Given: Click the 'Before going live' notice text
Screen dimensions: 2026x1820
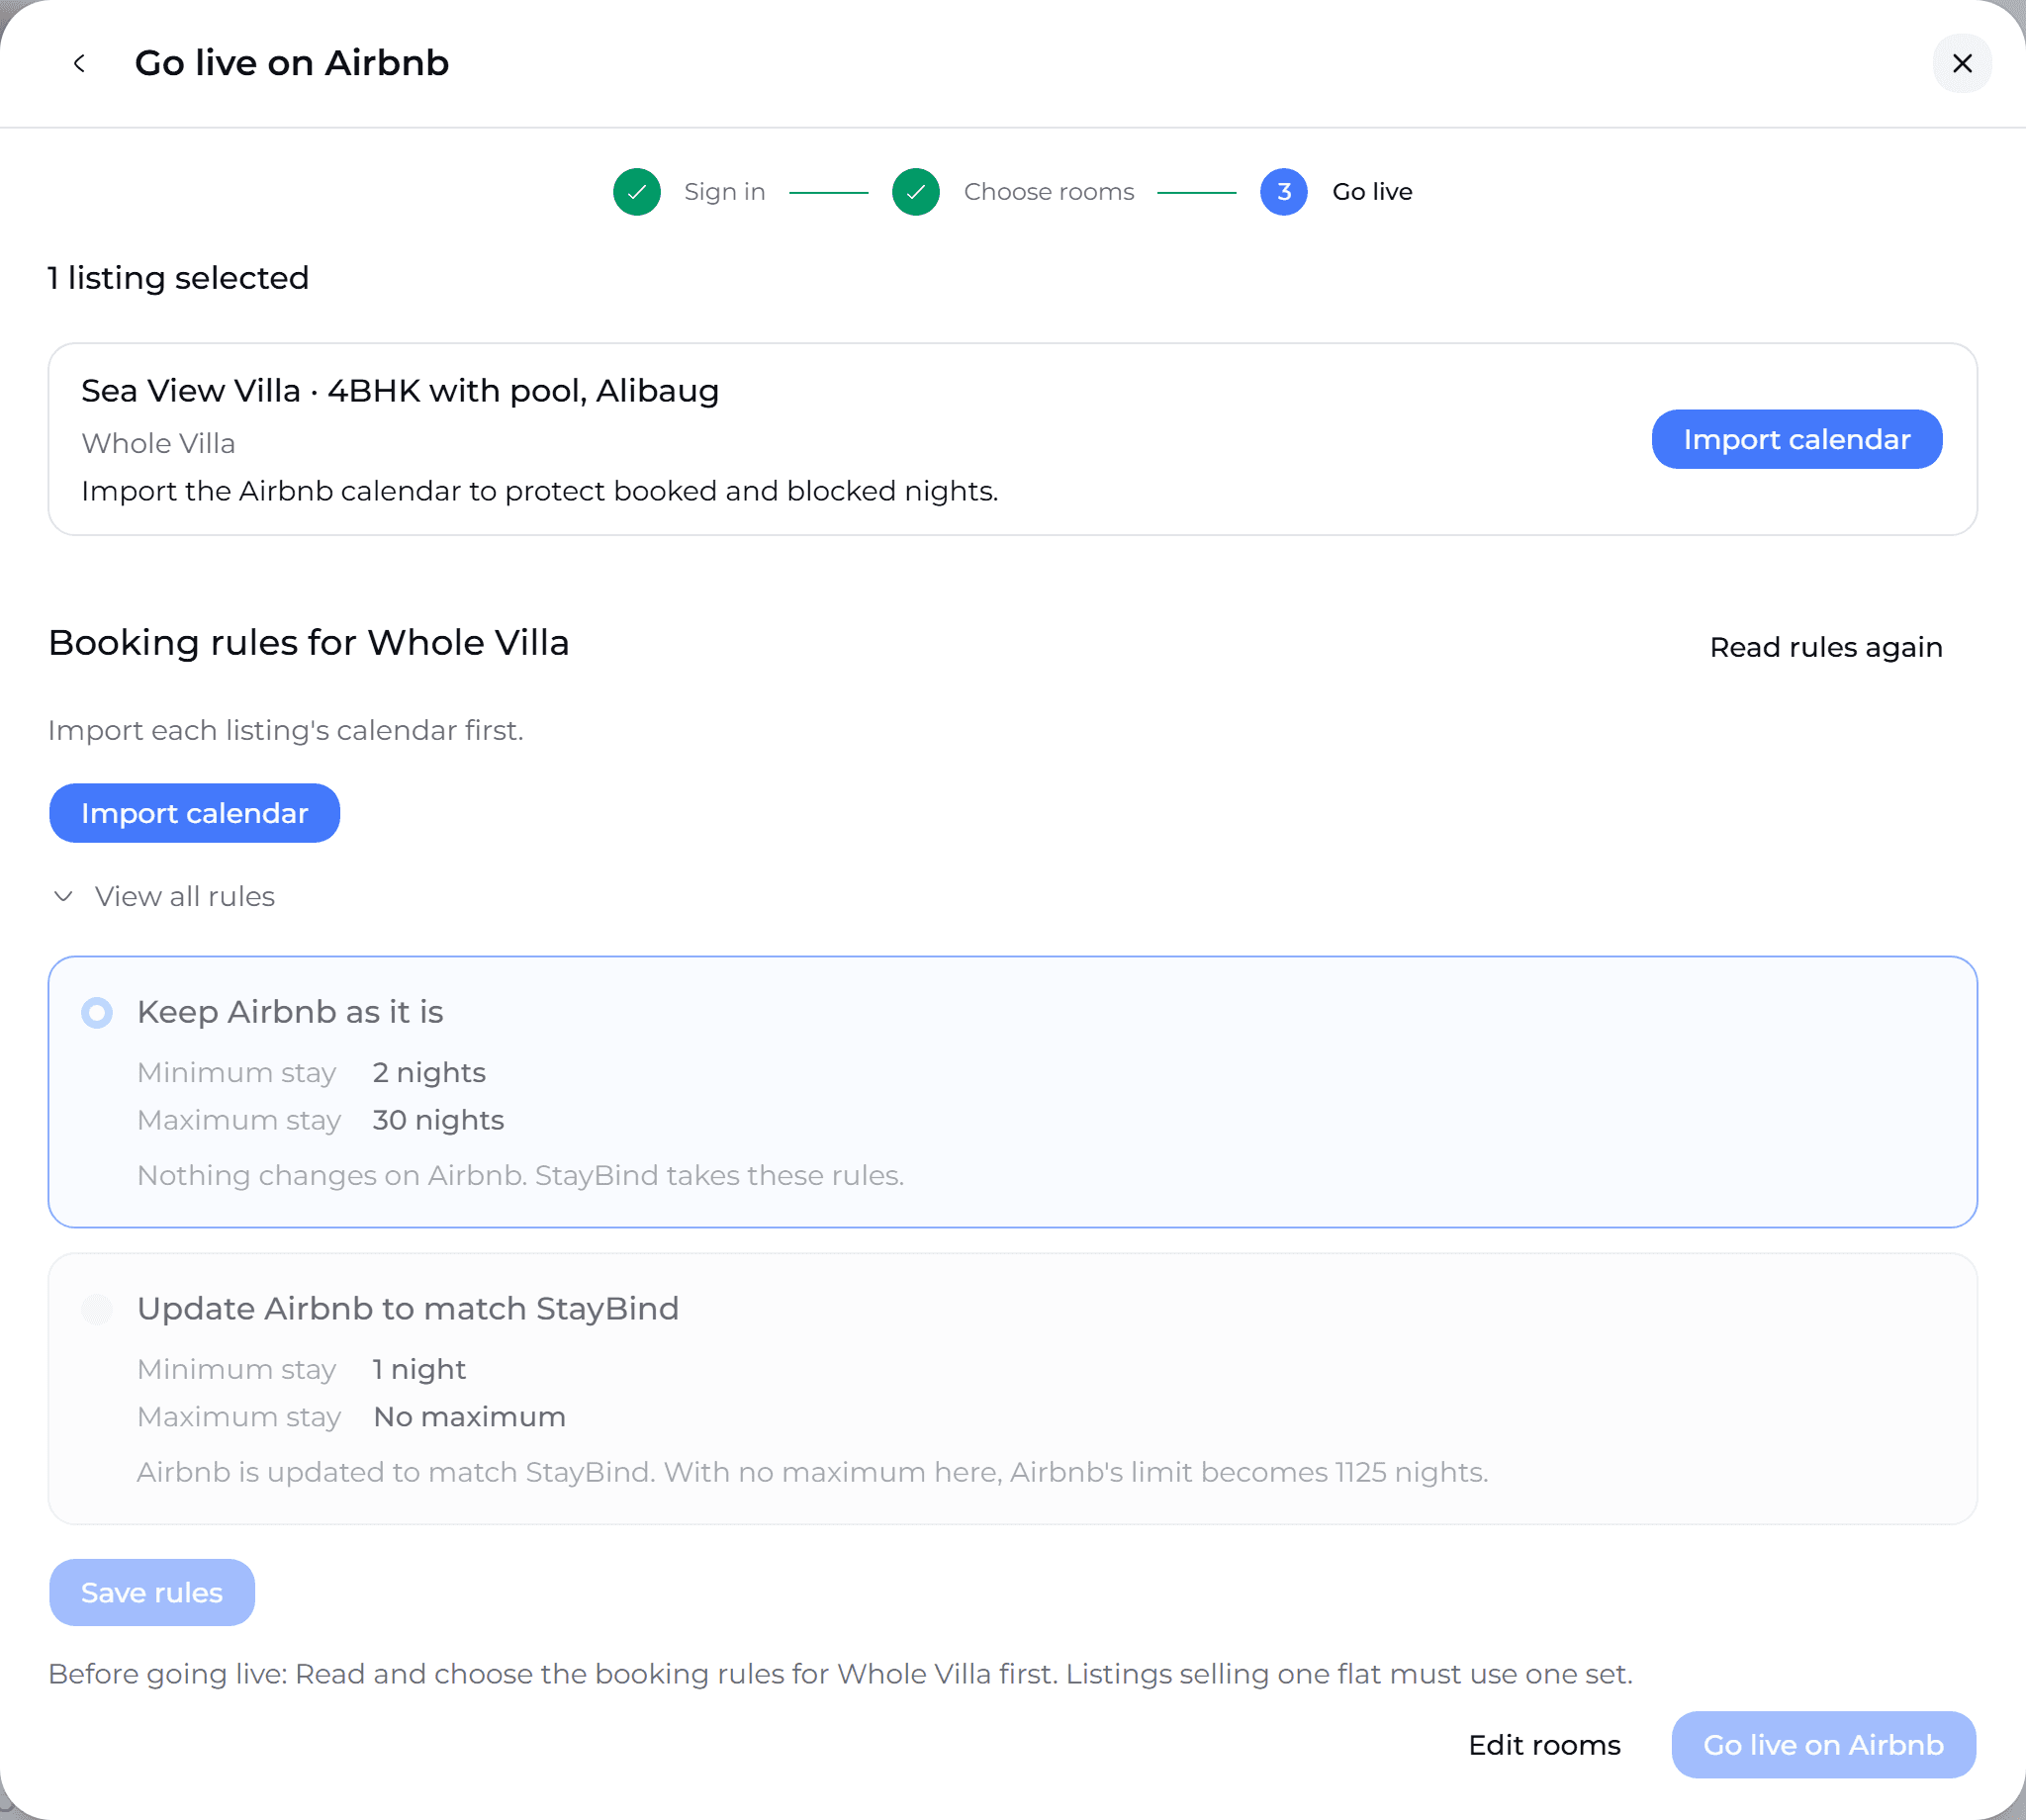Looking at the screenshot, I should [840, 1674].
